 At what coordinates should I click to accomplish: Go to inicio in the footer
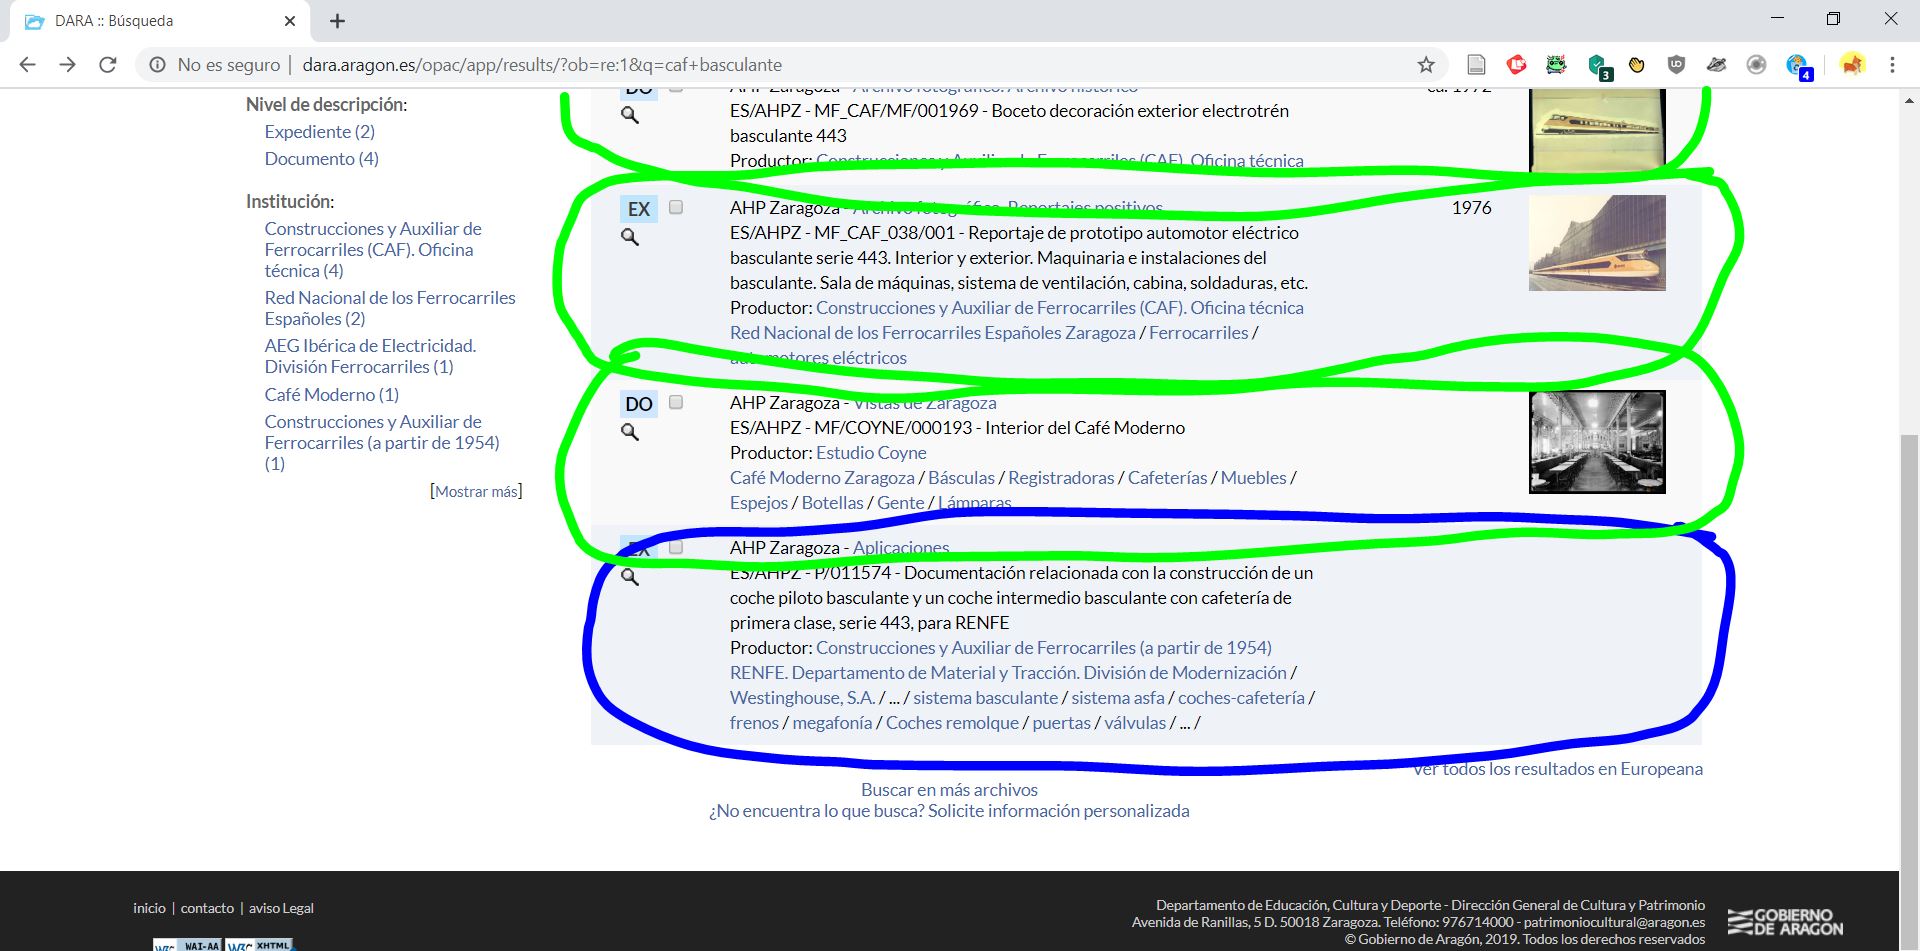pyautogui.click(x=149, y=908)
